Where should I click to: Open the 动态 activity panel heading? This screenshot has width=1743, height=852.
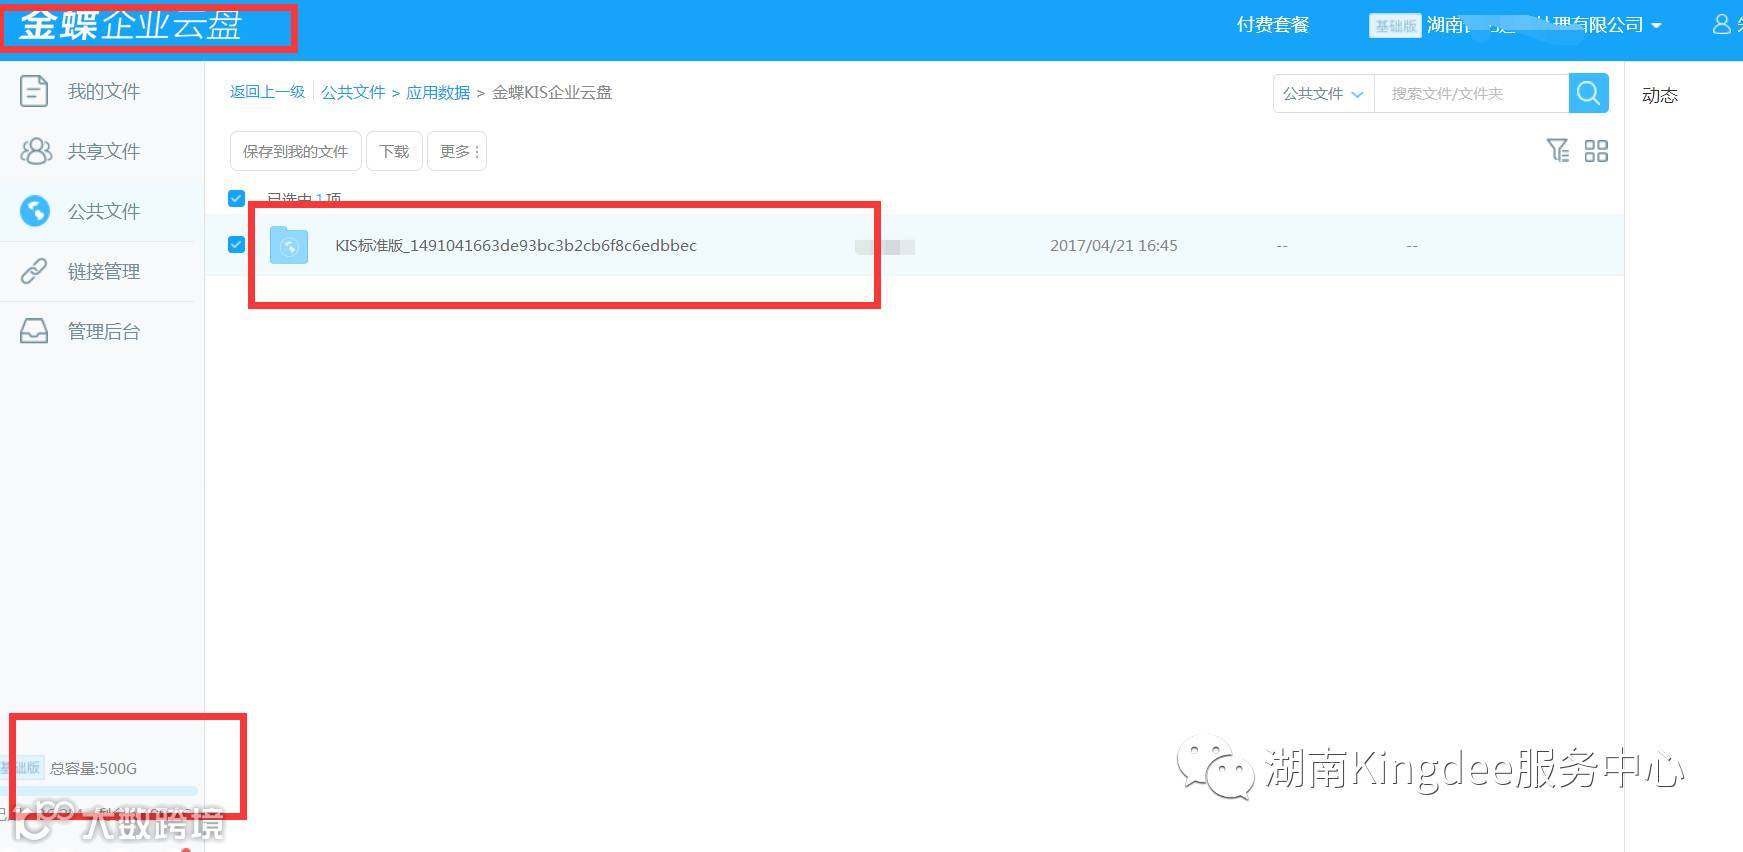tap(1660, 95)
